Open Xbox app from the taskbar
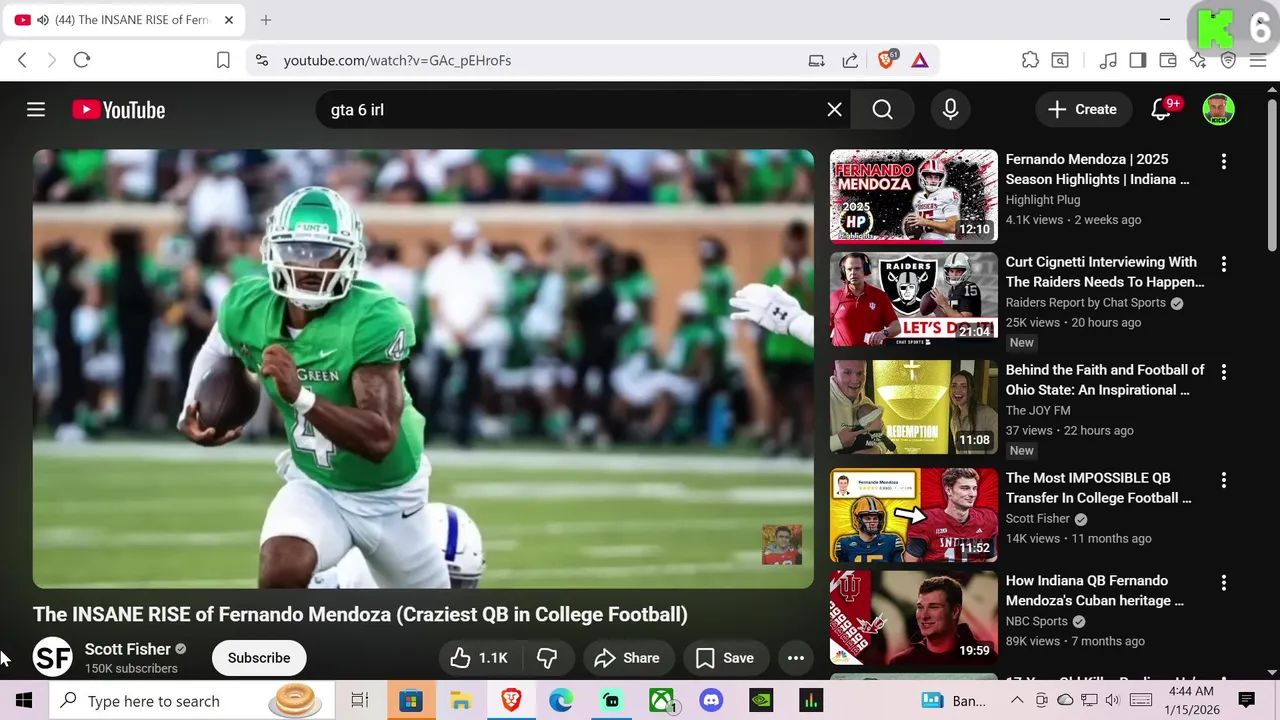1280x720 pixels. (661, 701)
